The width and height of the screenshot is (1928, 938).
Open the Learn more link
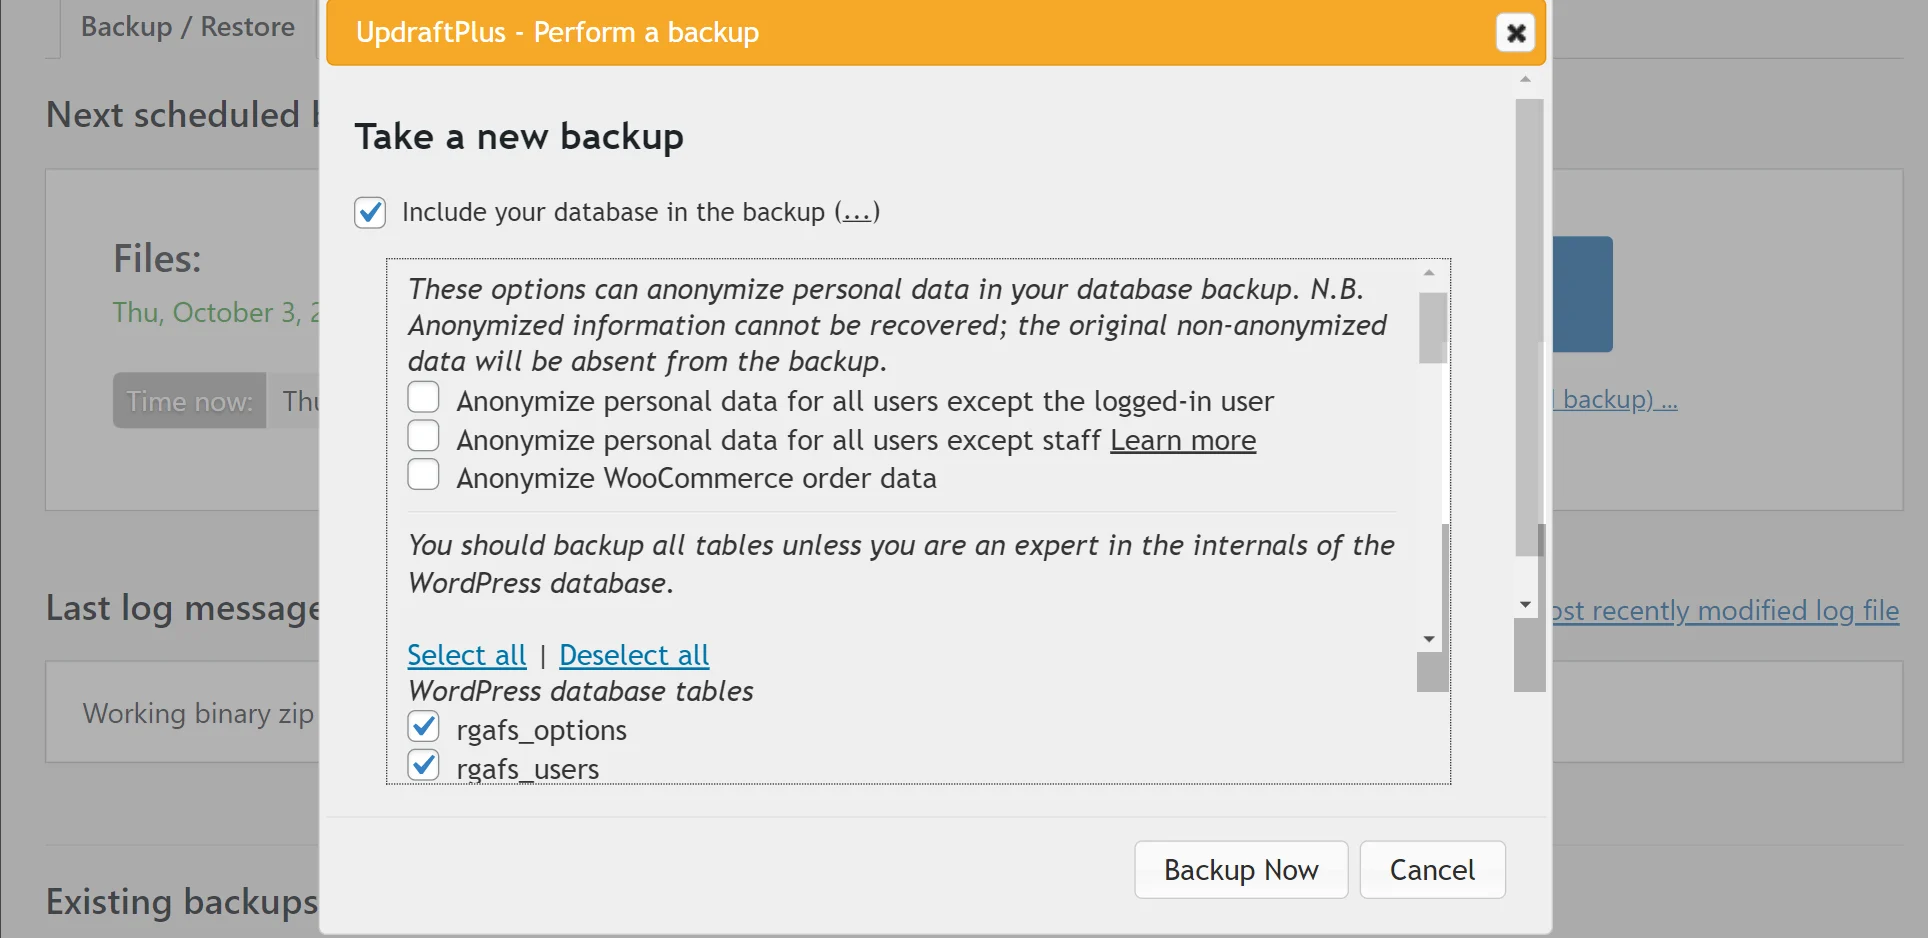click(x=1183, y=440)
